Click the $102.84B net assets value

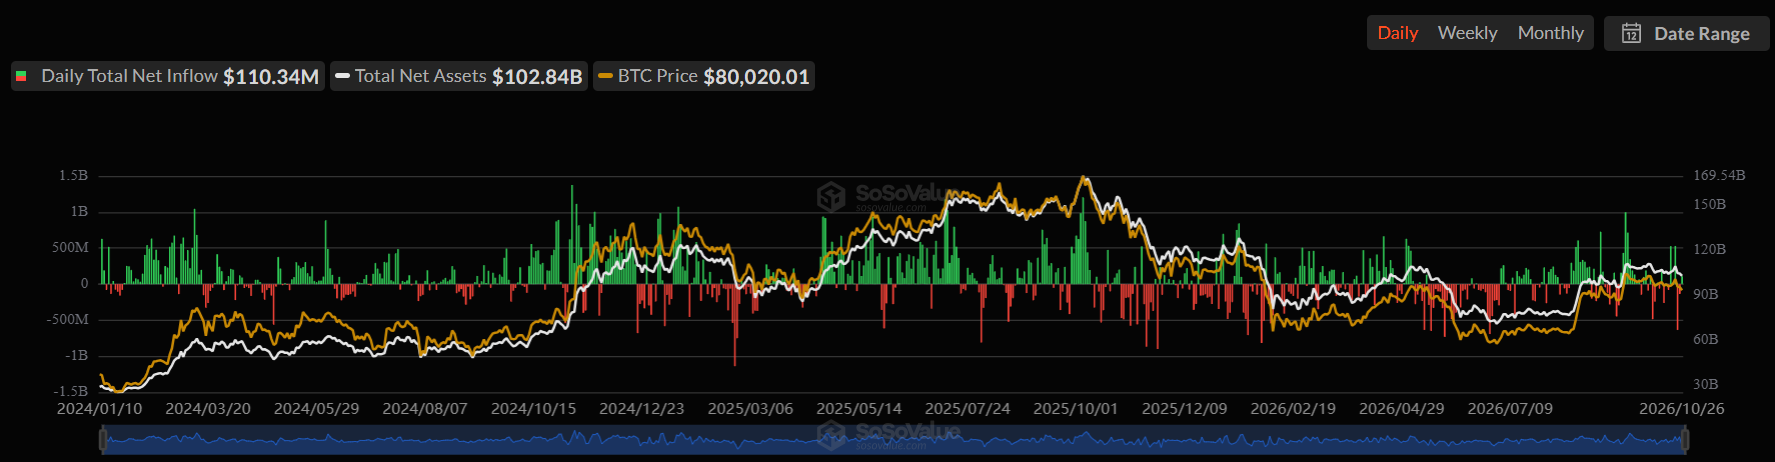pos(537,77)
